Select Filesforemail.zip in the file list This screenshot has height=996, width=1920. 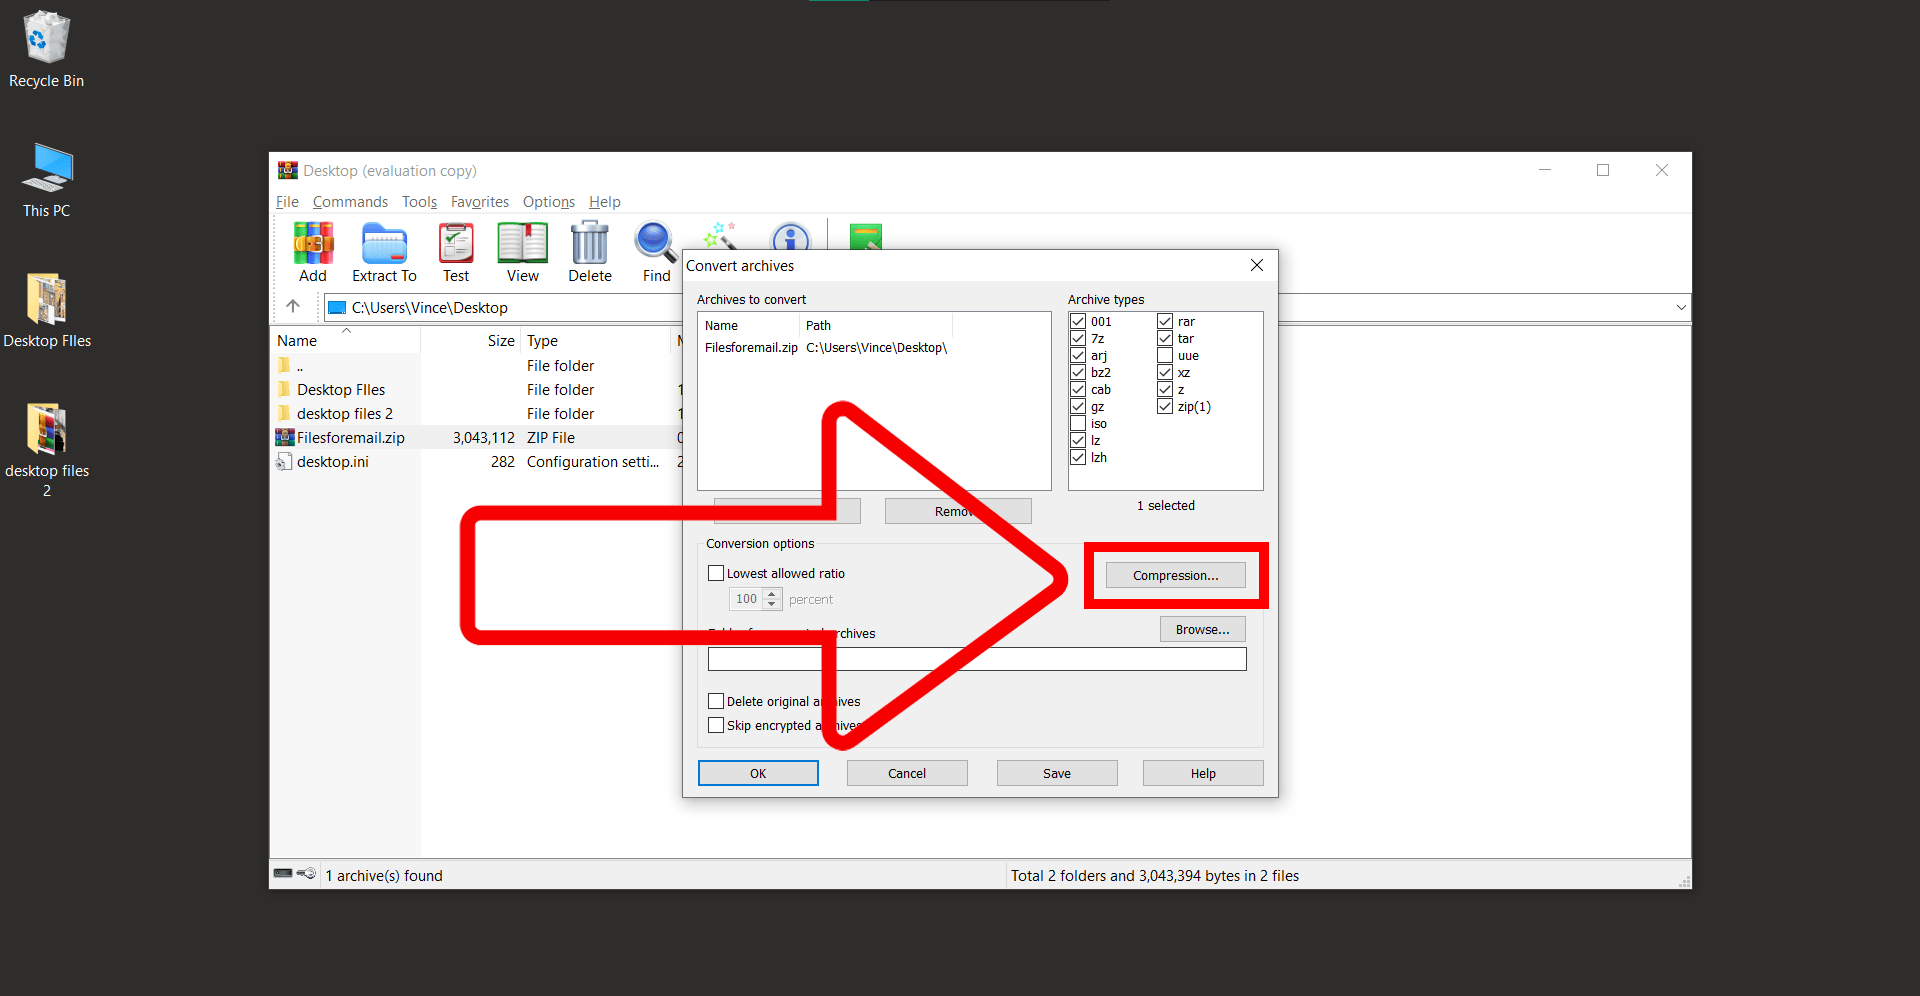351,437
